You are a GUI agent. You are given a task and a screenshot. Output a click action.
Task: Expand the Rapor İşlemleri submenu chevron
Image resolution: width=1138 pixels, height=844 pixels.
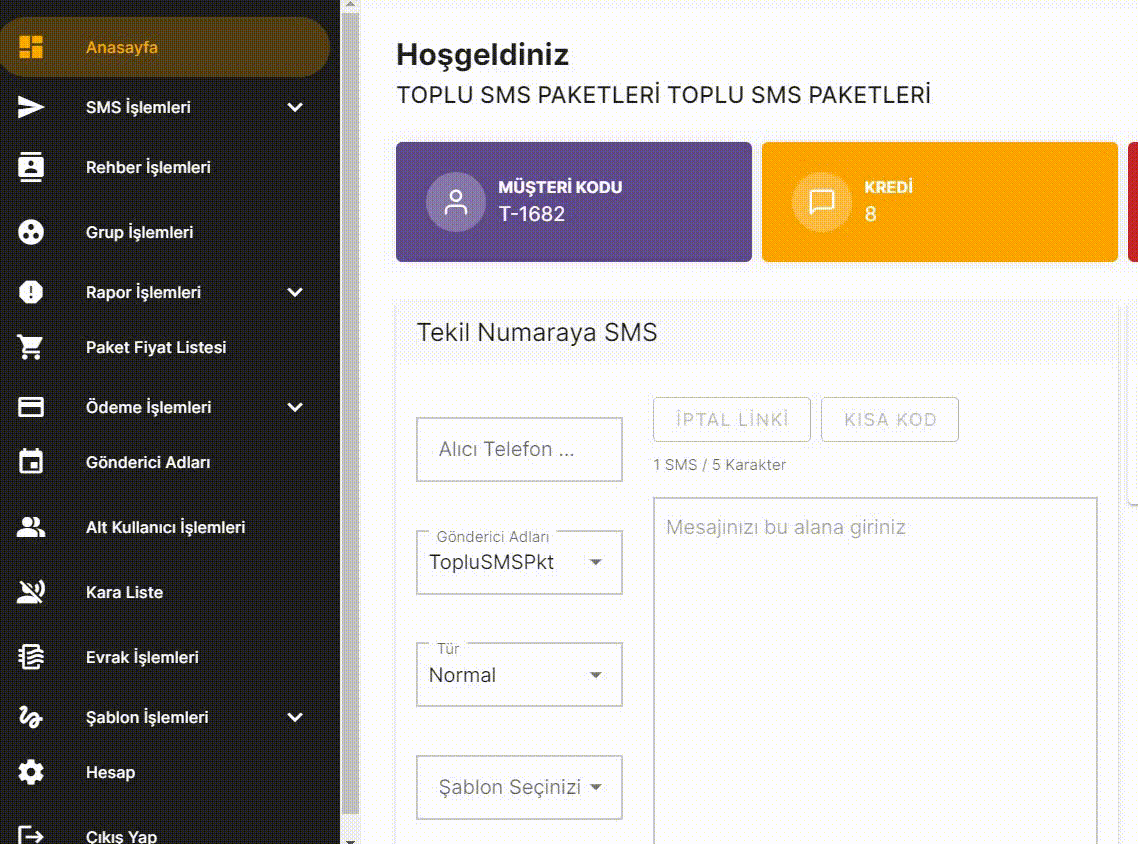tap(295, 292)
